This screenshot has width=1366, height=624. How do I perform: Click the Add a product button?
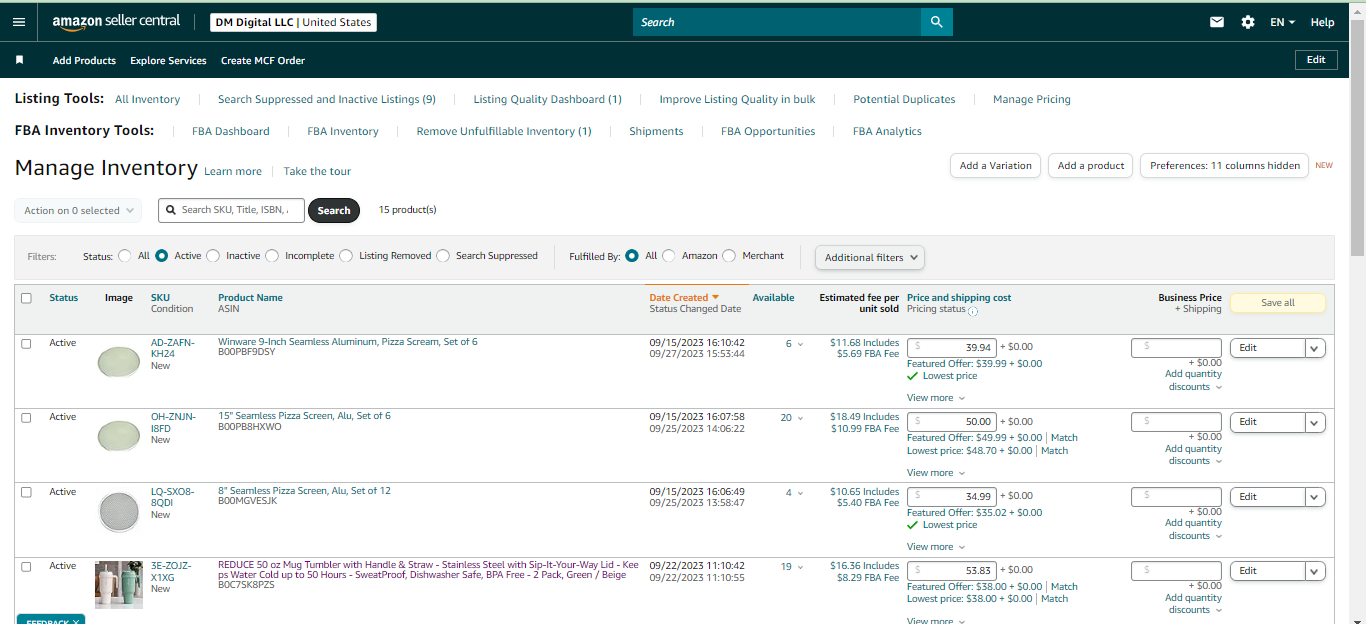[x=1090, y=166]
